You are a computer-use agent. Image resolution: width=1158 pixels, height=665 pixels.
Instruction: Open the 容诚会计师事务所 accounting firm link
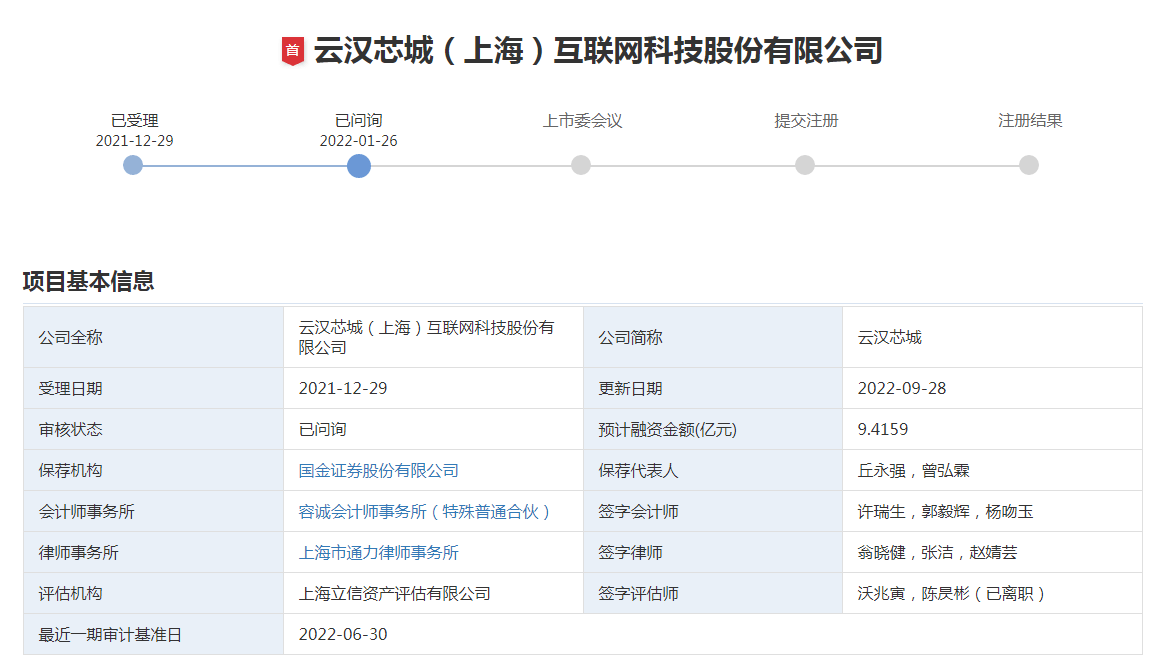(x=425, y=511)
